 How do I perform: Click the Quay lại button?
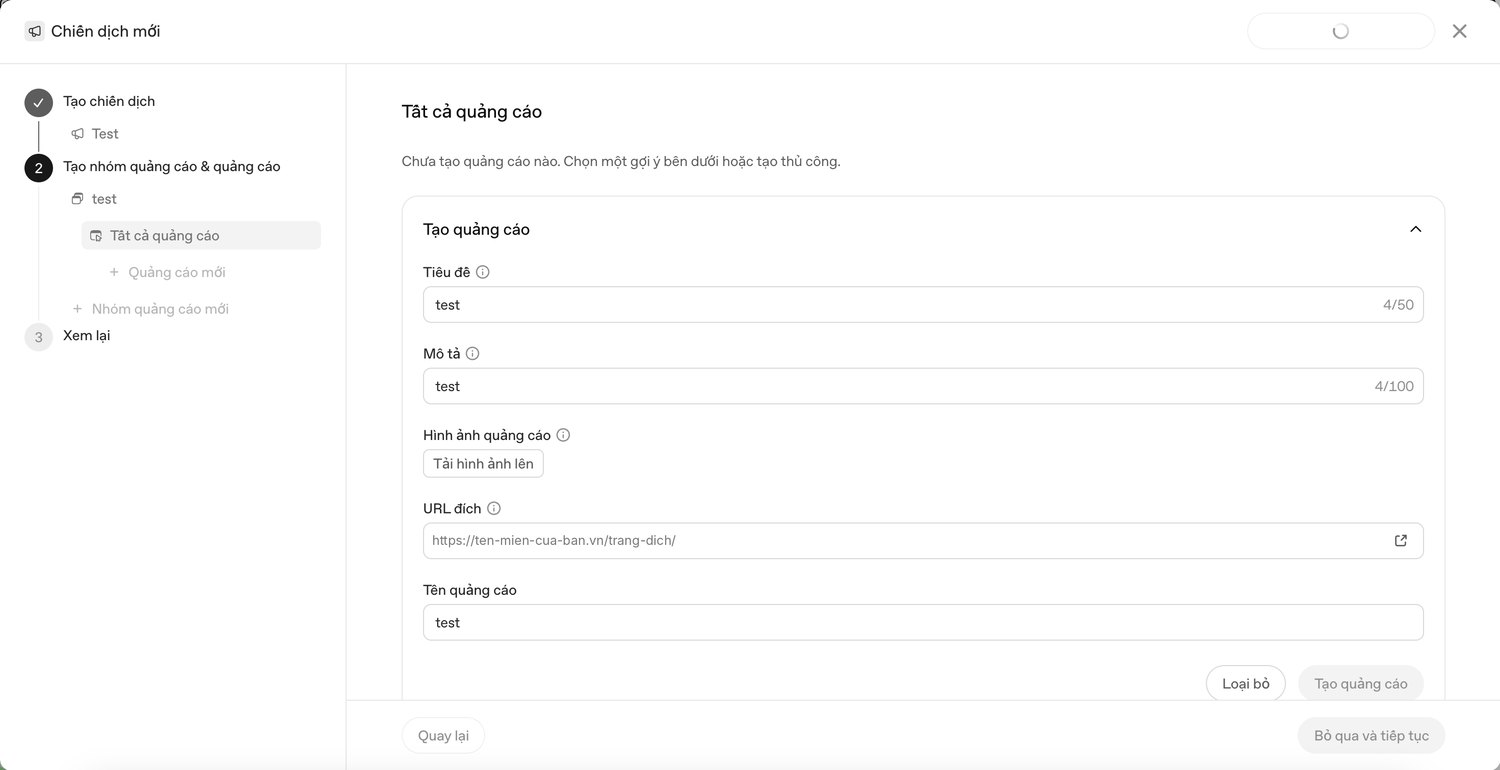pos(443,736)
